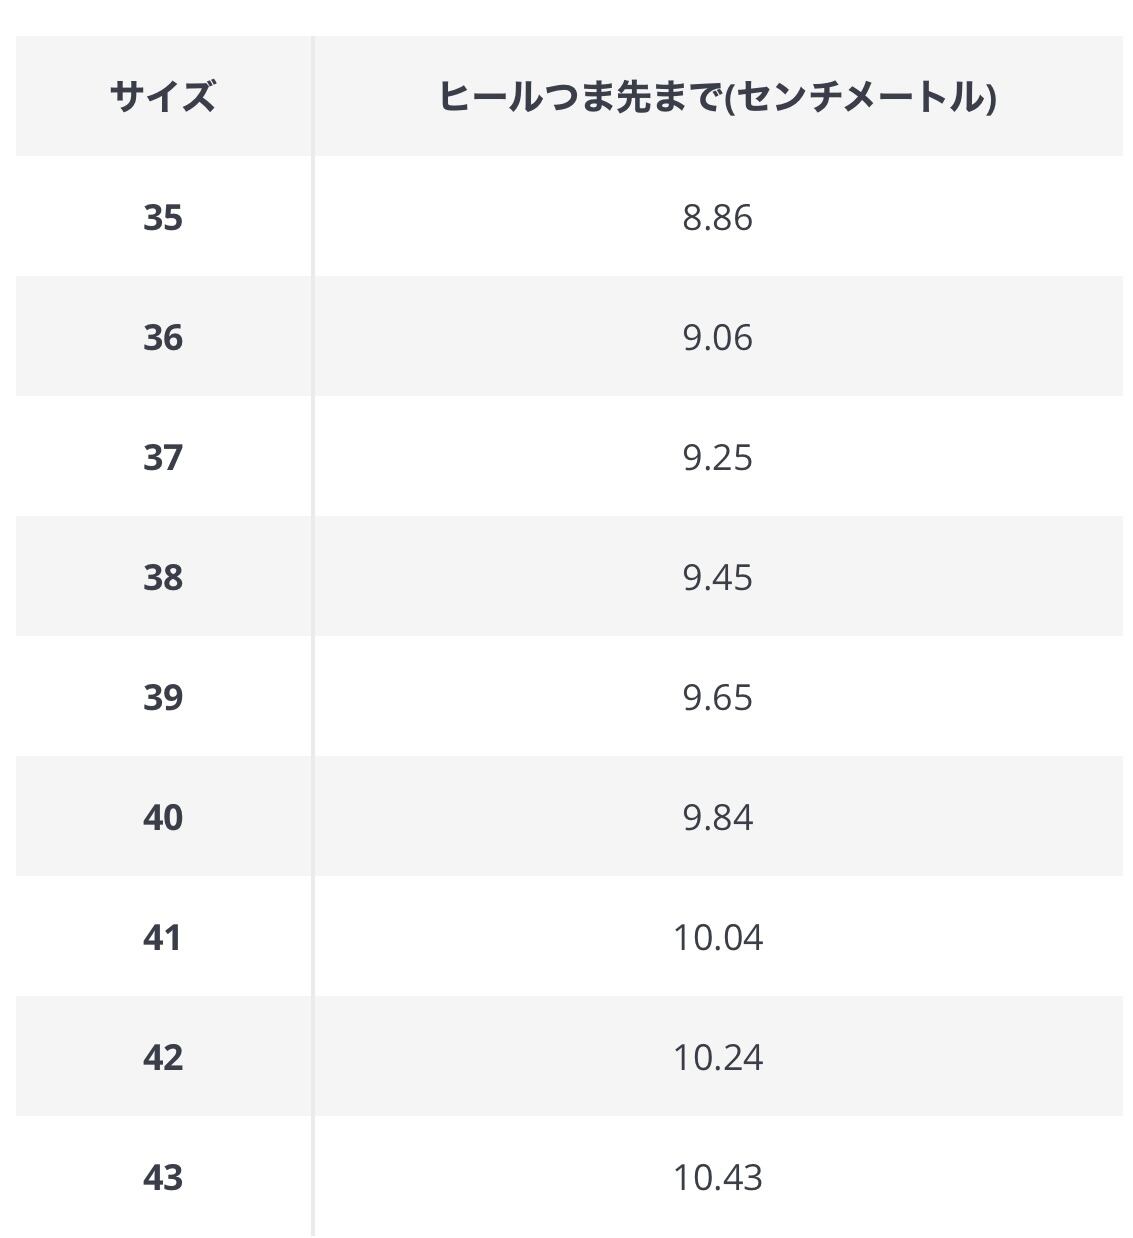Viewport: 1133px width, 1238px height.
Task: Select the 10.43 measurement cell
Action: 717,1177
